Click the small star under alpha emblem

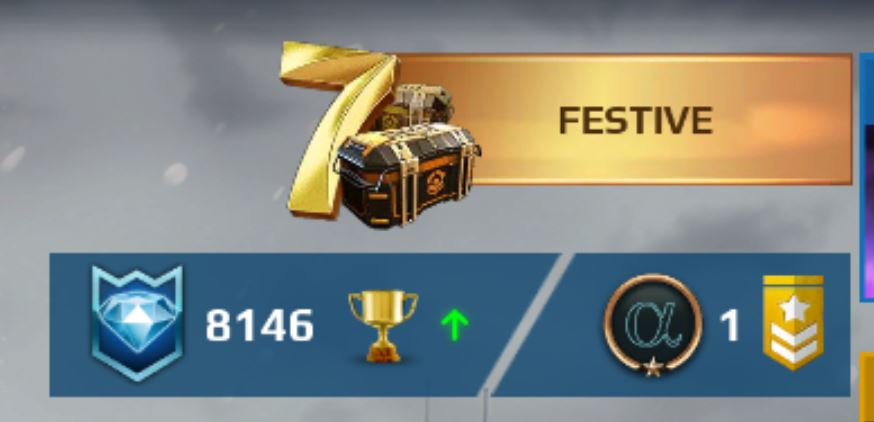(x=653, y=367)
